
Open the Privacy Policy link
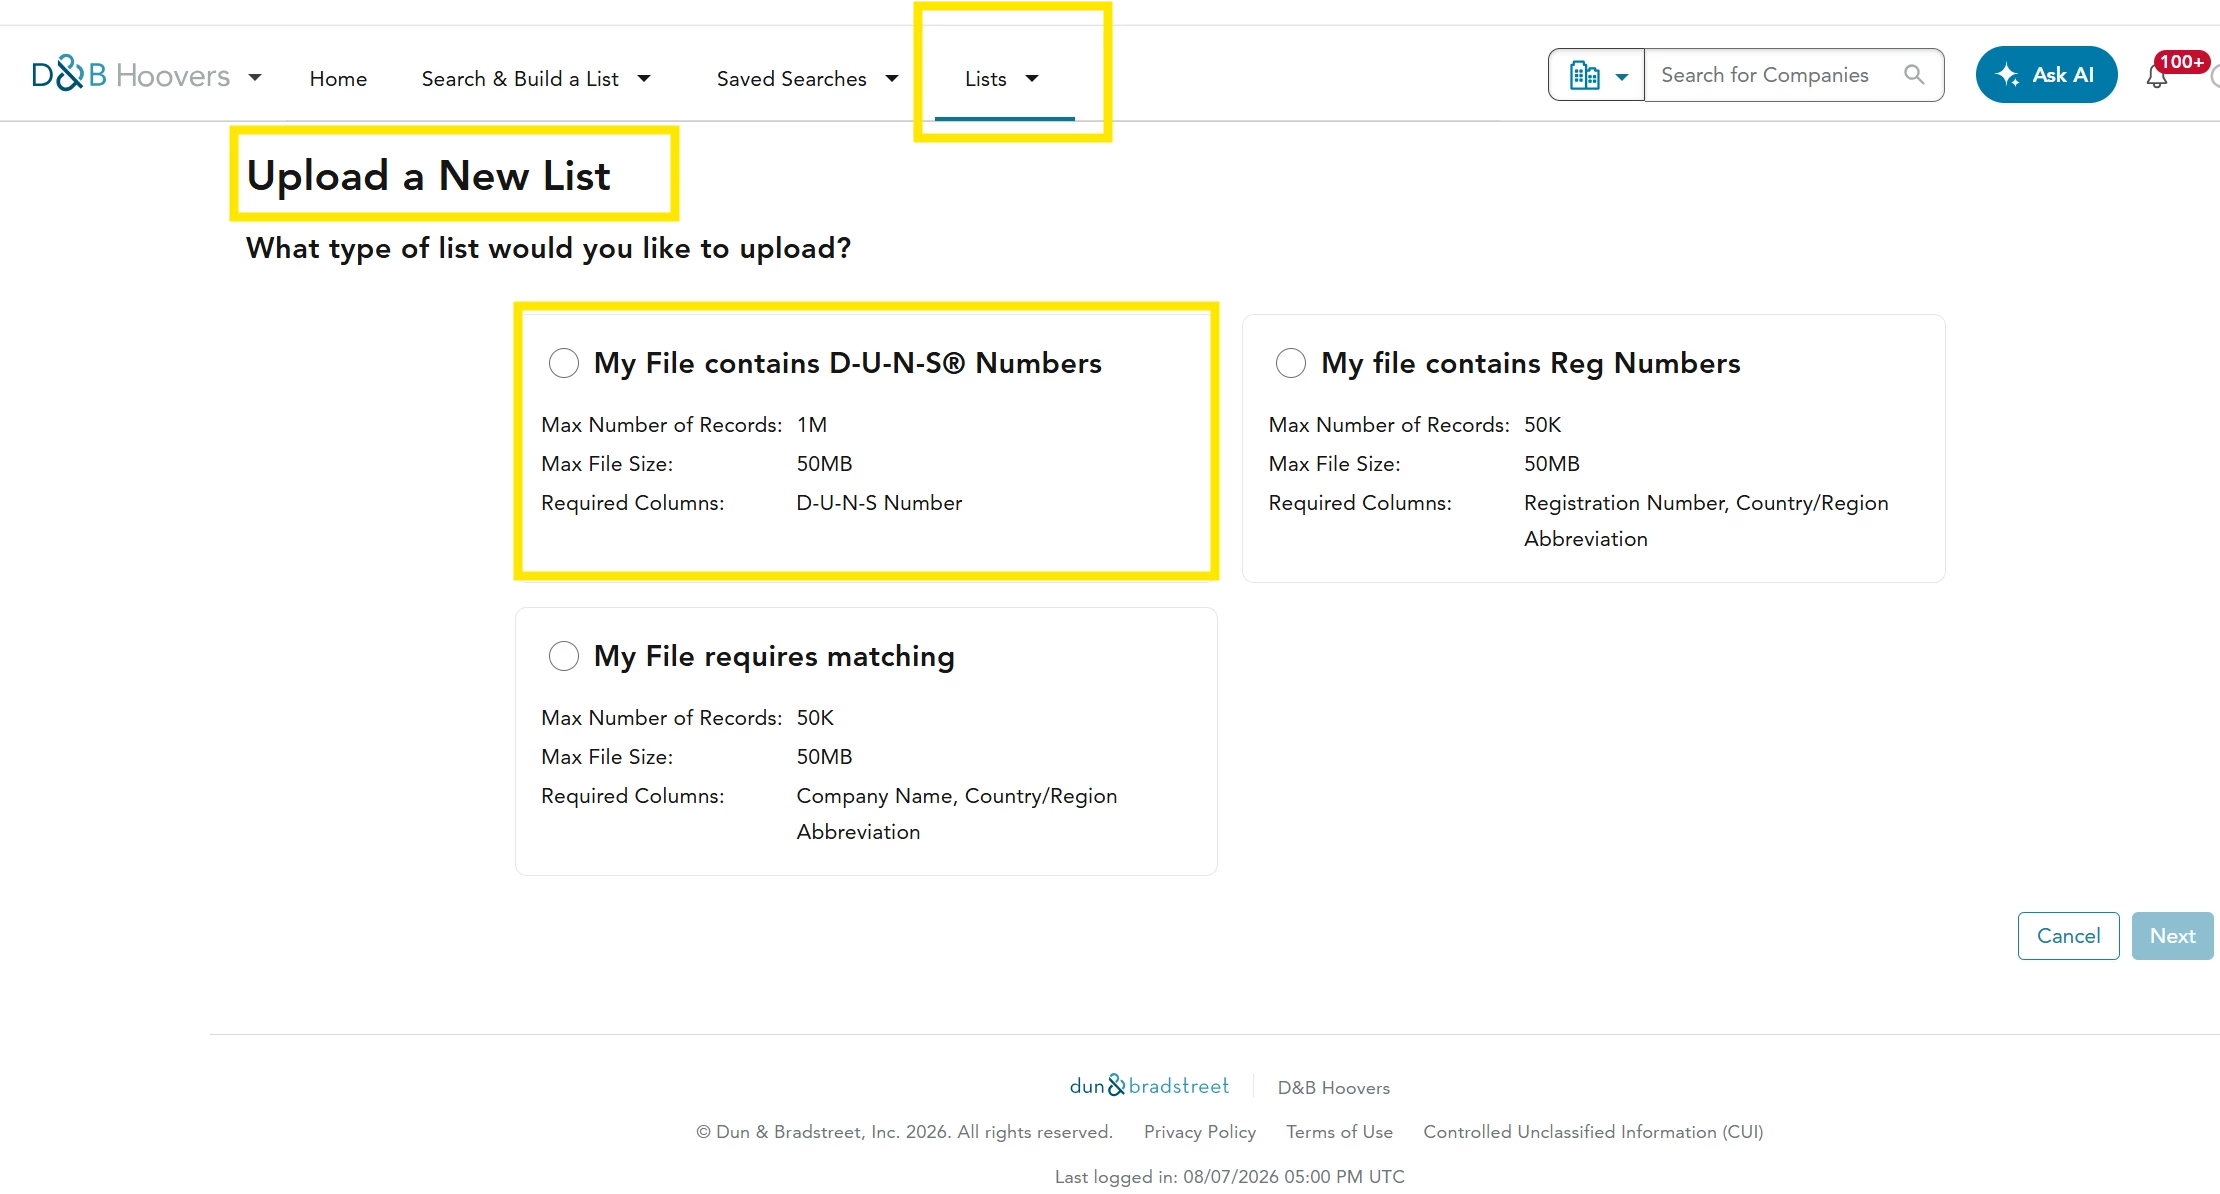point(1200,1132)
